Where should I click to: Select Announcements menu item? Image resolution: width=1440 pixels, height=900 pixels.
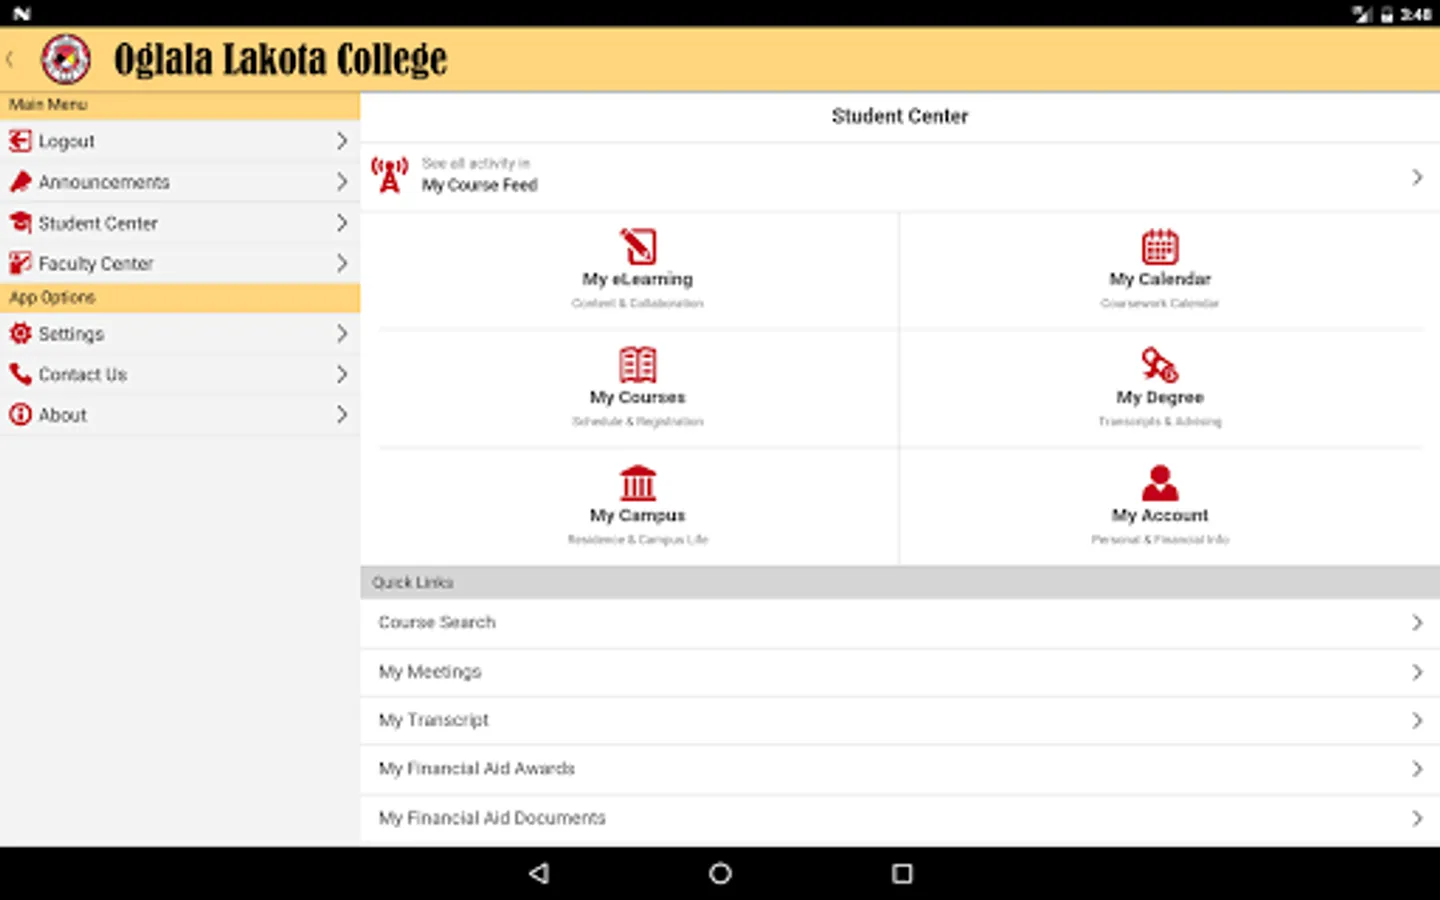(x=180, y=182)
